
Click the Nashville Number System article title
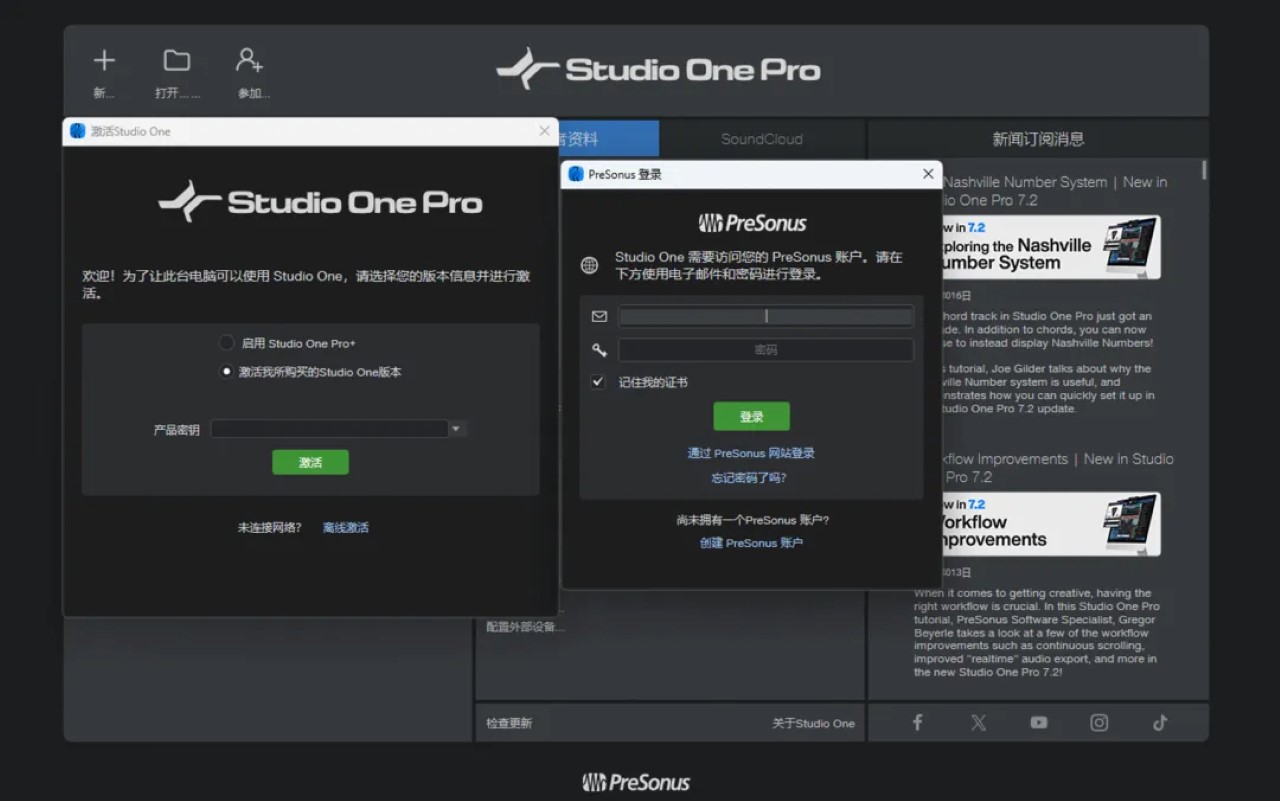pyautogui.click(x=1055, y=191)
